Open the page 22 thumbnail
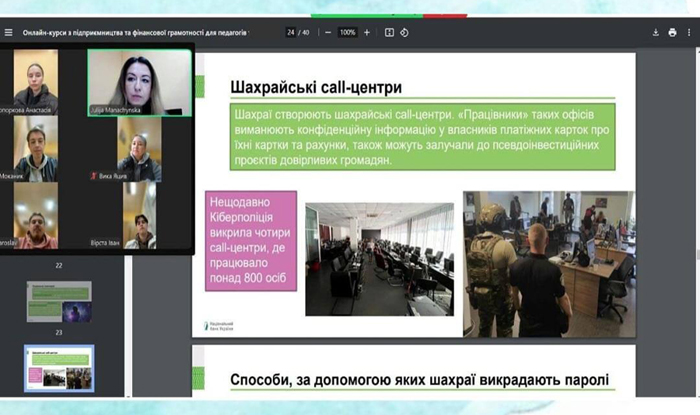The width and height of the screenshot is (700, 415). (59, 301)
